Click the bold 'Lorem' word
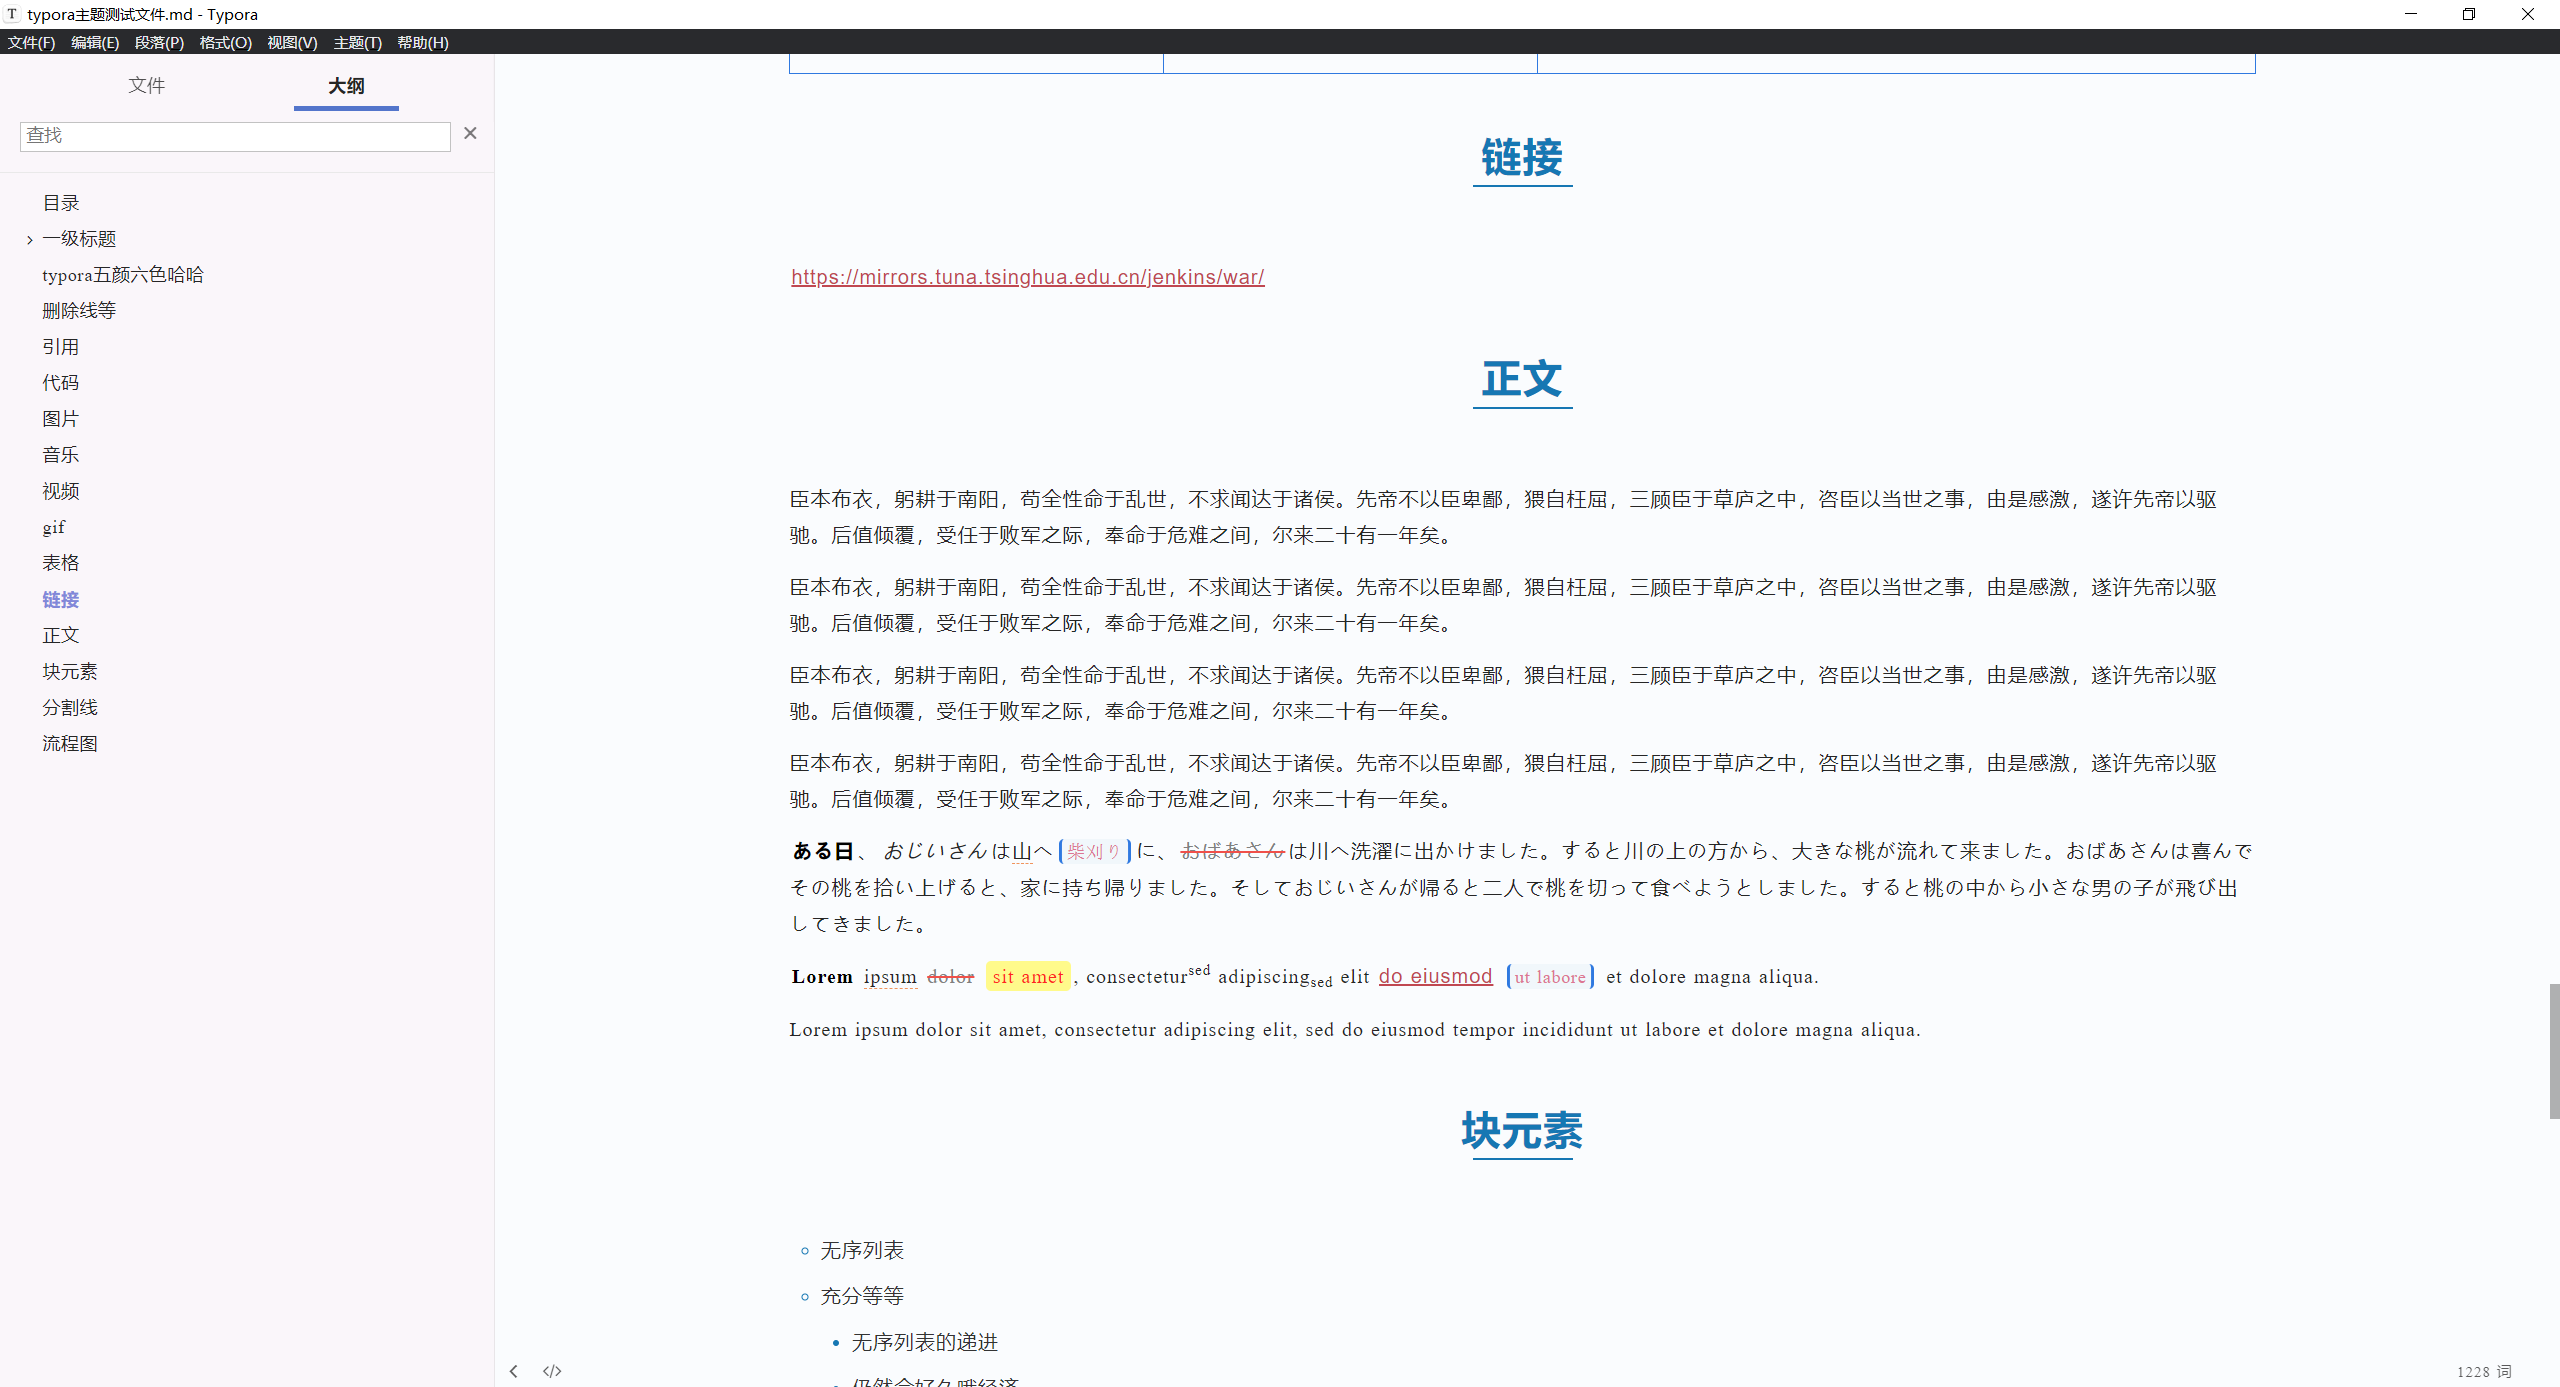This screenshot has width=2560, height=1387. click(x=822, y=977)
